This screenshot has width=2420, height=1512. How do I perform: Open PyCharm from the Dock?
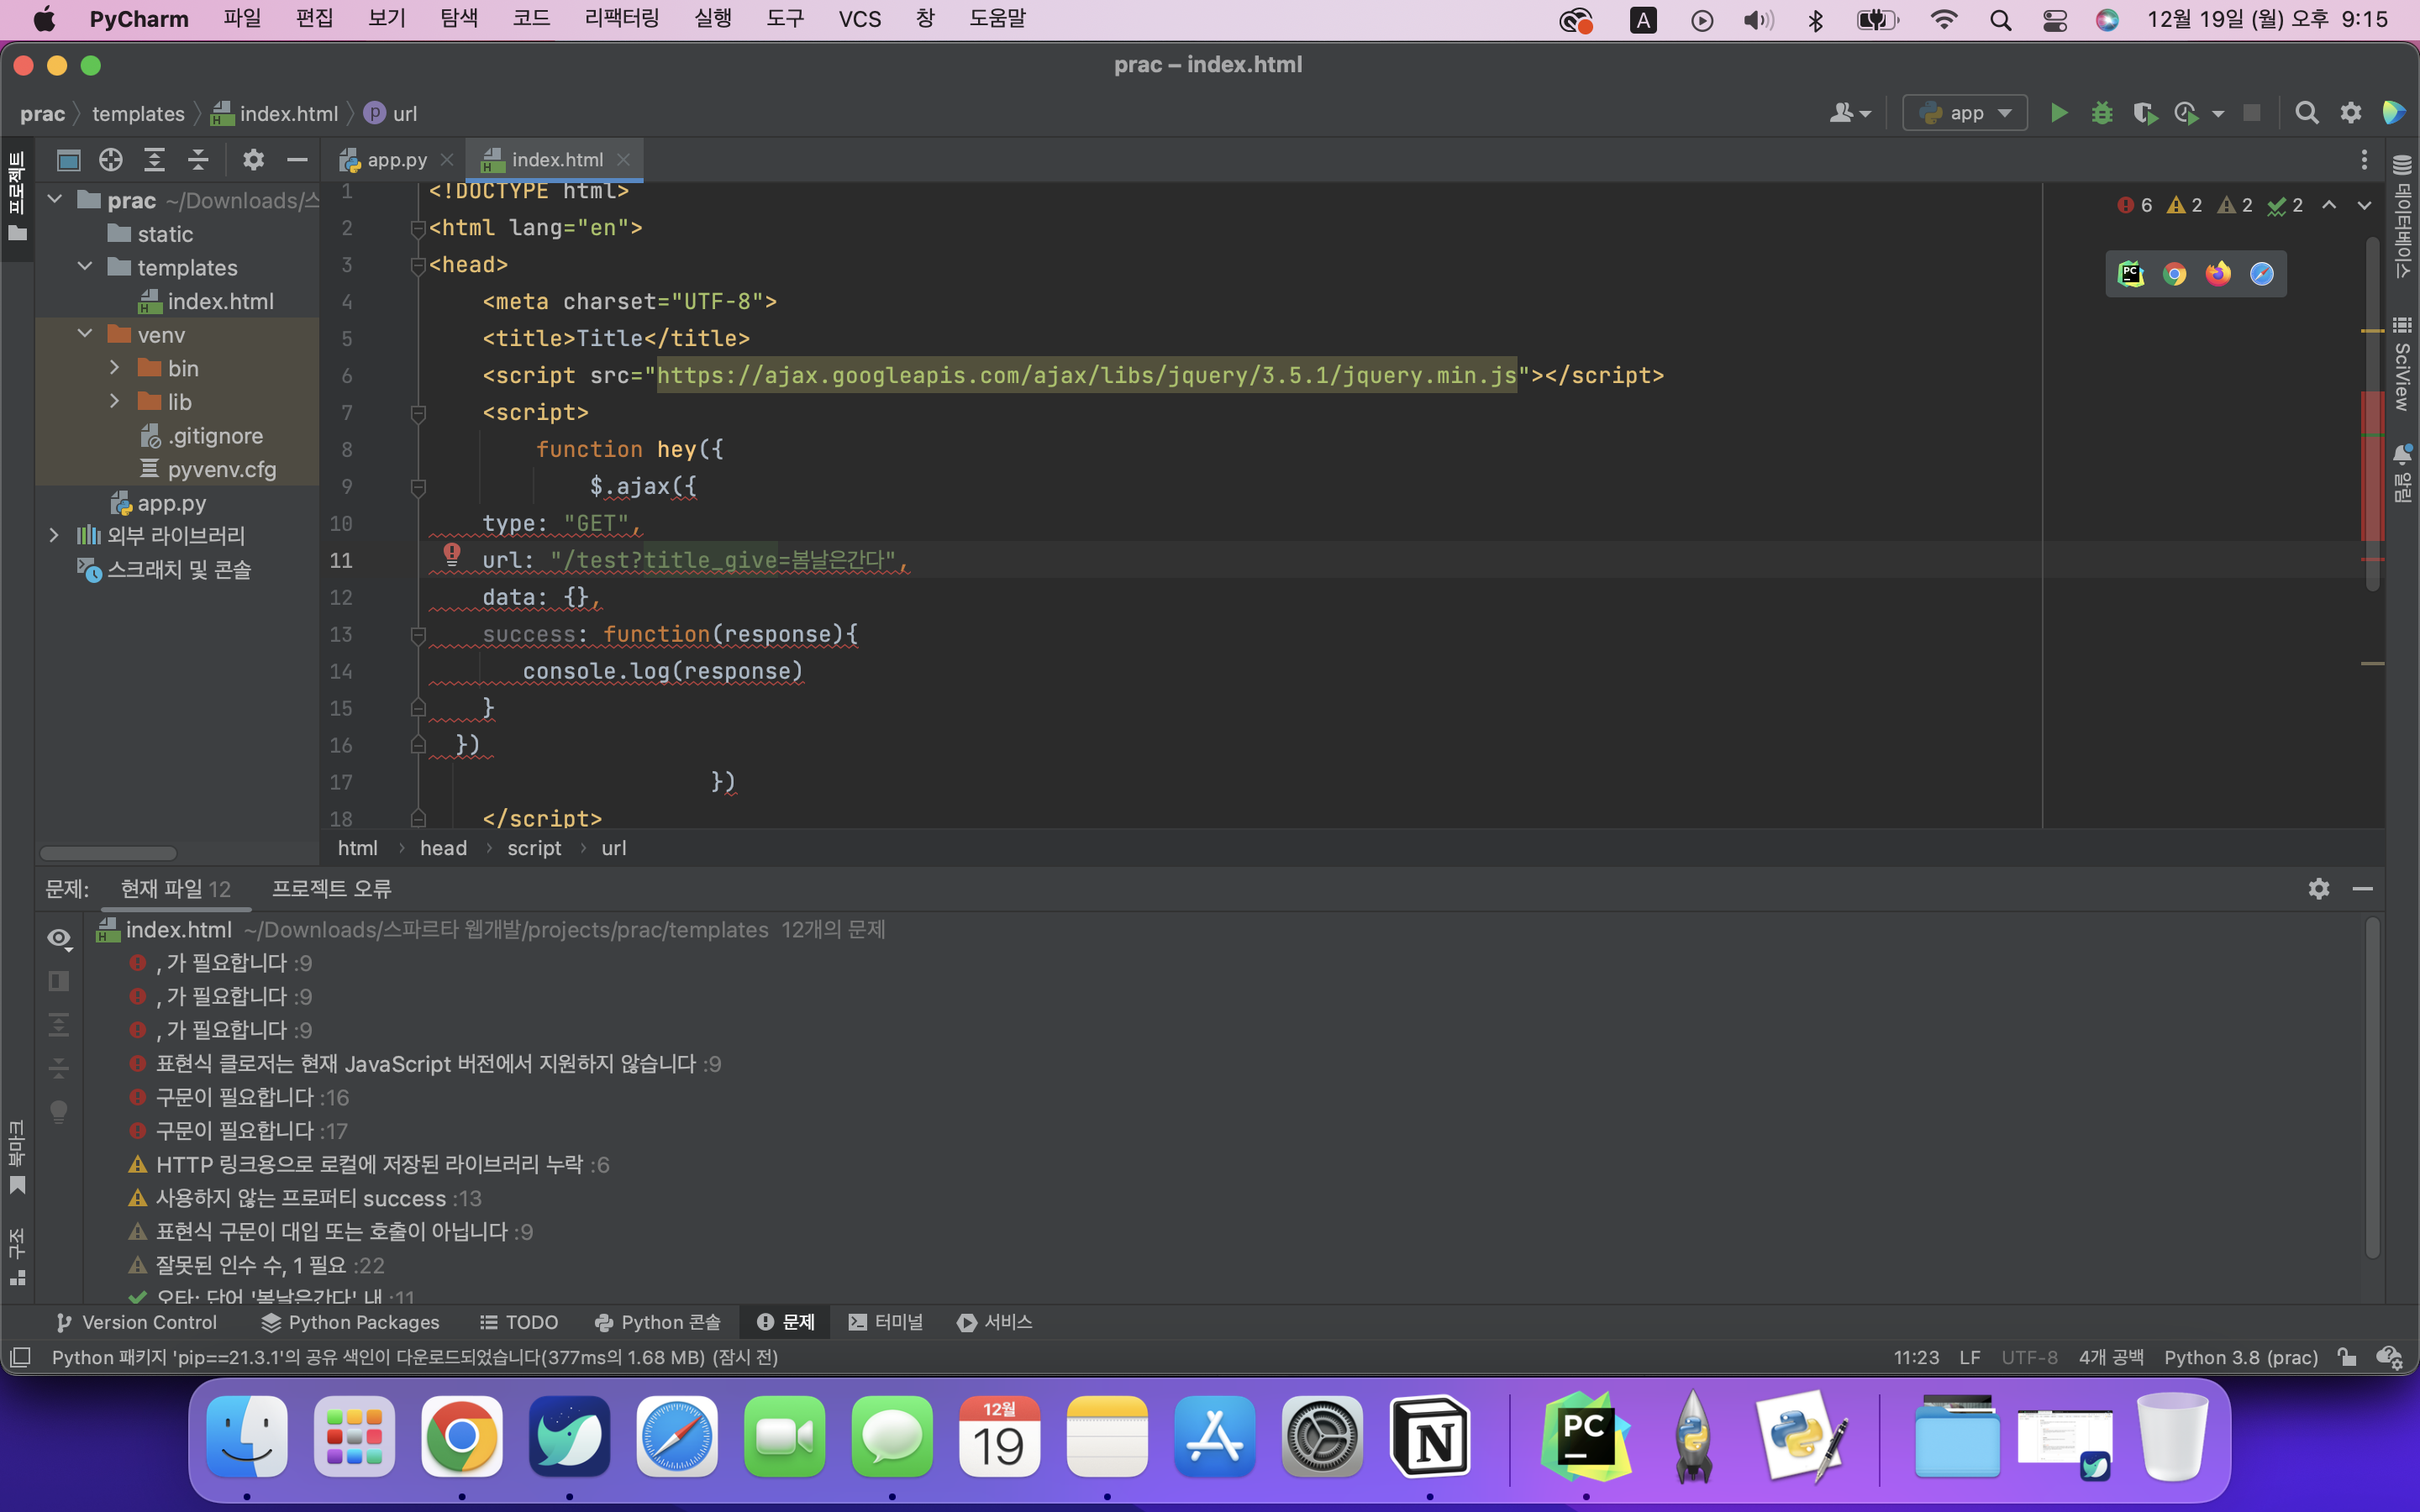(1585, 1436)
